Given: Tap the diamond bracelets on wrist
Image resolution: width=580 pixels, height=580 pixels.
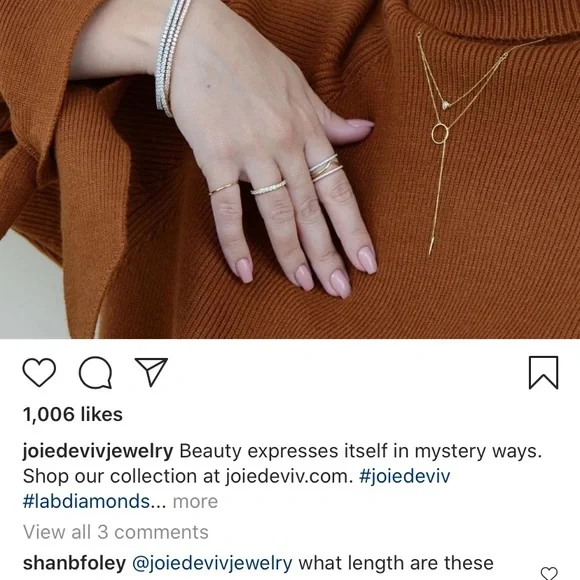Looking at the screenshot, I should (171, 57).
